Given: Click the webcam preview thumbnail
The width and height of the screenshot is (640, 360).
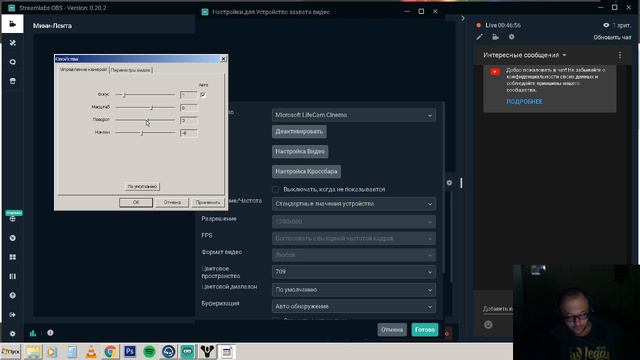Looking at the screenshot, I should 576,312.
